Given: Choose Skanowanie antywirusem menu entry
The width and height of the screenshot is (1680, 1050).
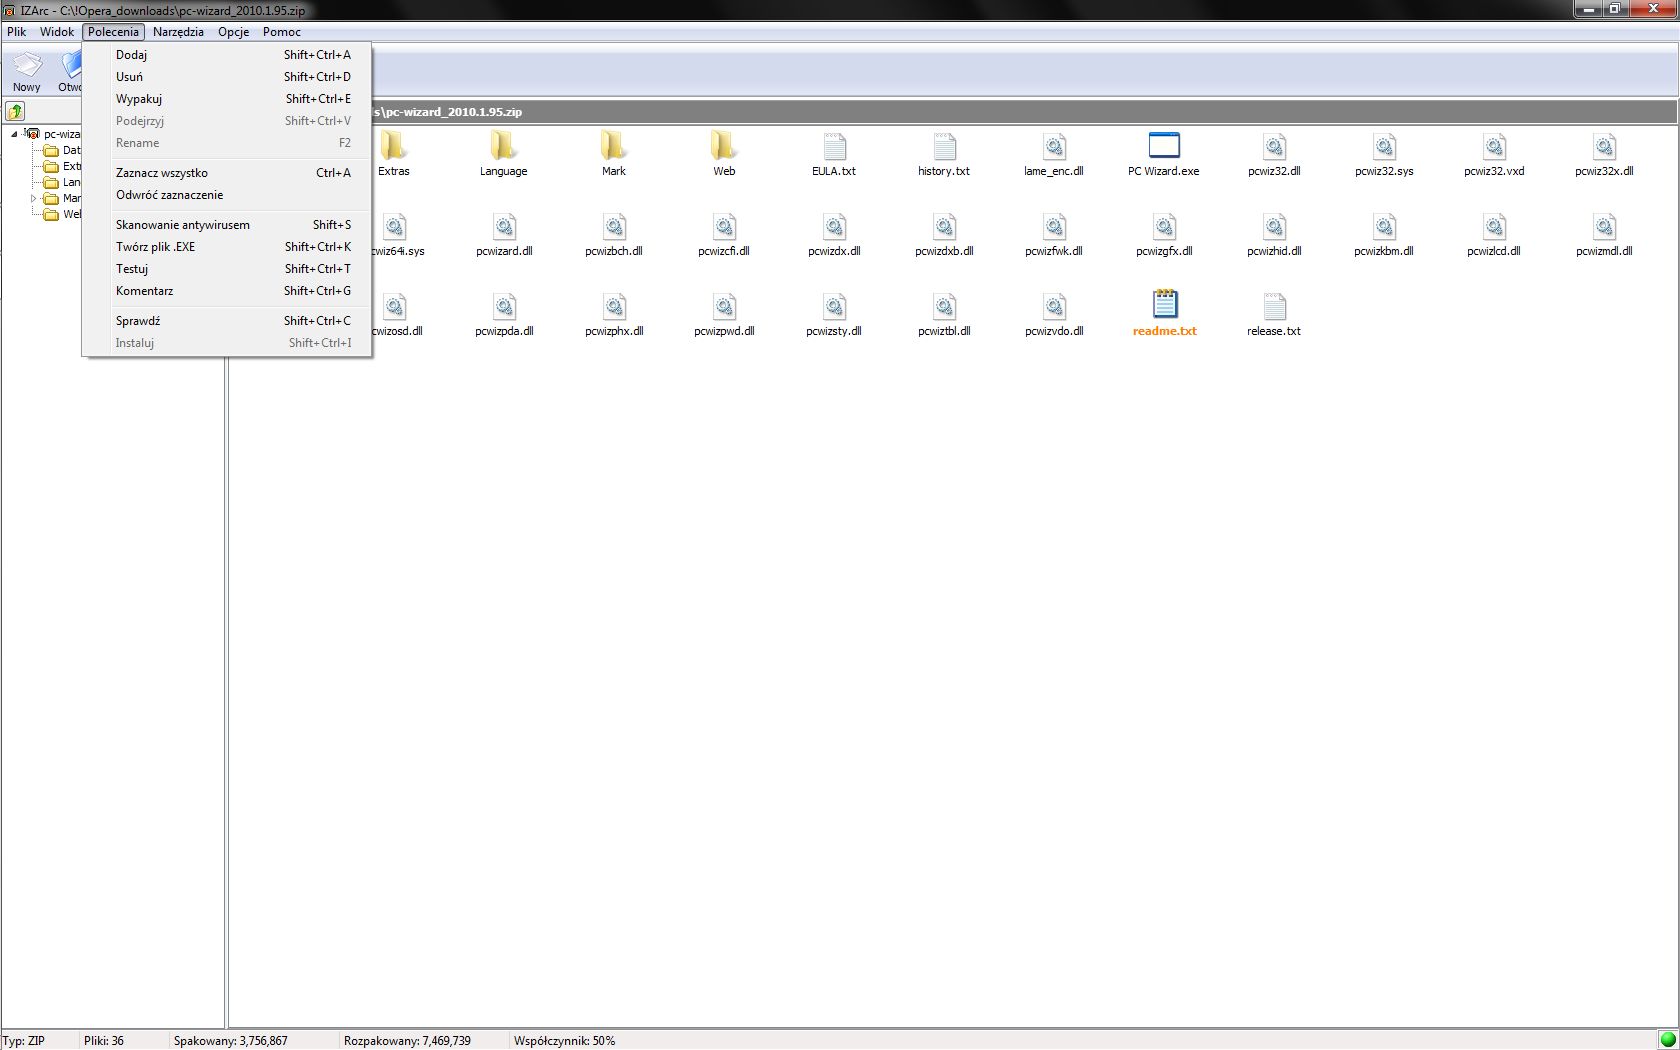Looking at the screenshot, I should [x=228, y=225].
